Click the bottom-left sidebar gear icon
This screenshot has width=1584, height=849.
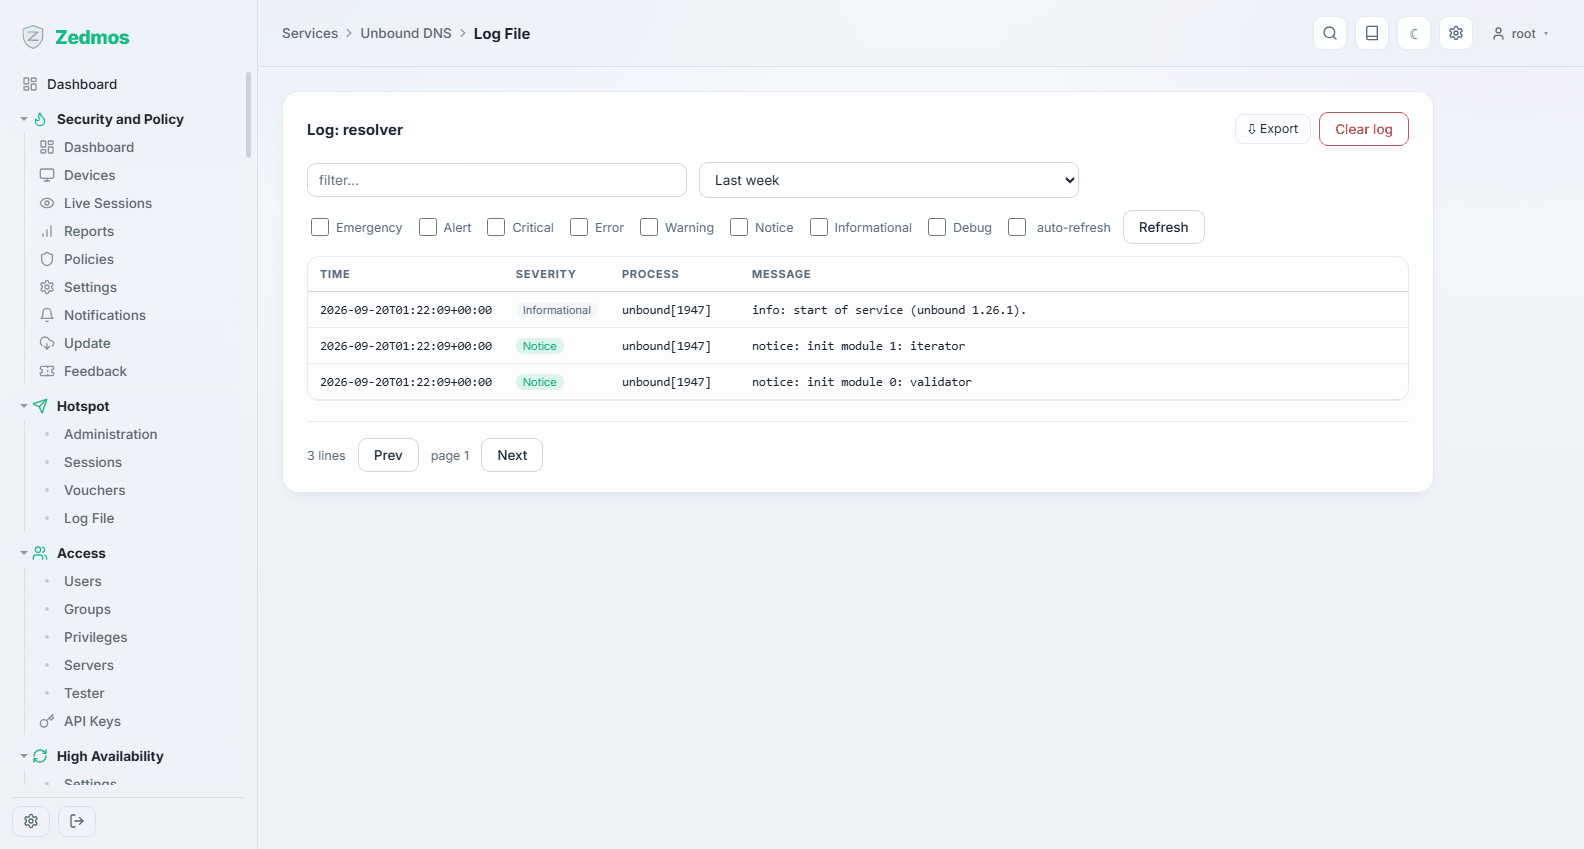pyautogui.click(x=31, y=821)
